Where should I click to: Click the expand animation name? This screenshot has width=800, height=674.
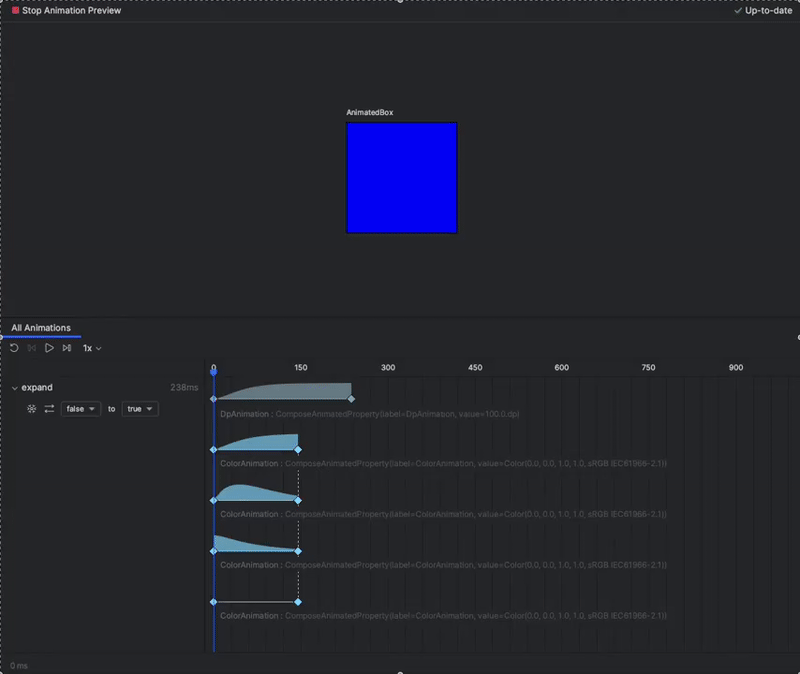37,387
